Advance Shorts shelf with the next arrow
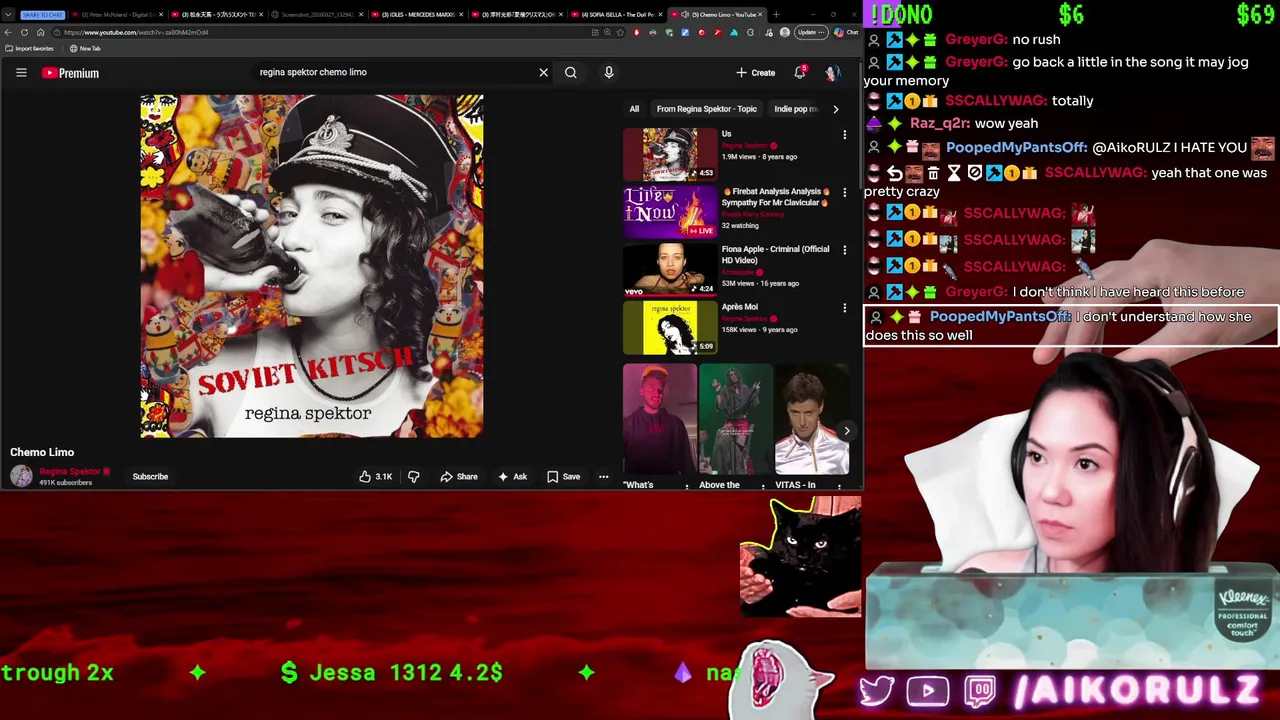 pos(846,431)
